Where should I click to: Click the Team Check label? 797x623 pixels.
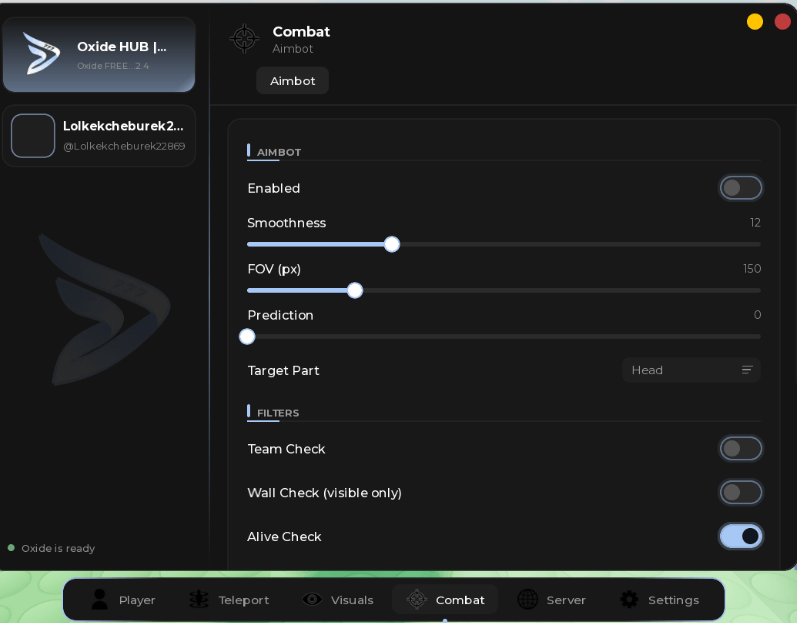[x=286, y=449]
